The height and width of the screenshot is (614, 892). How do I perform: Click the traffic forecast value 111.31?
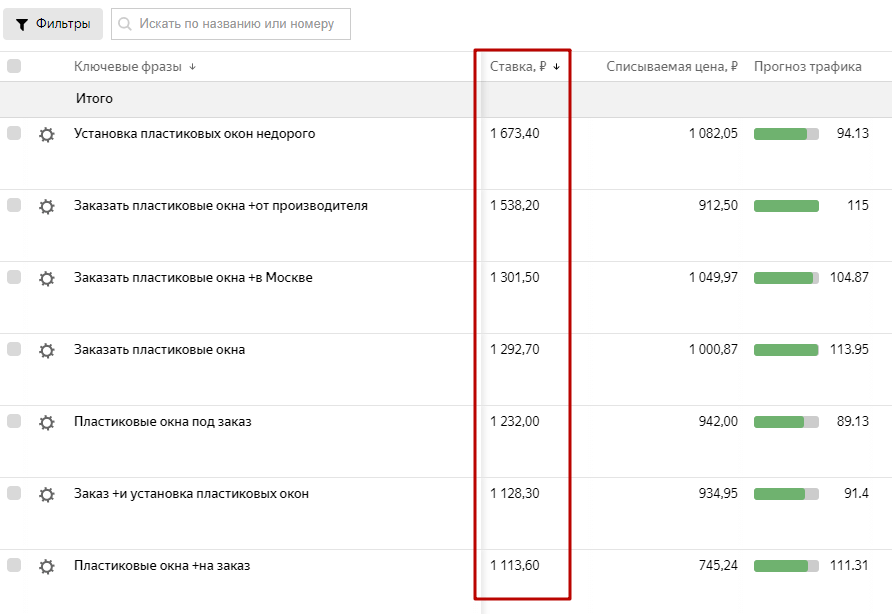[849, 565]
